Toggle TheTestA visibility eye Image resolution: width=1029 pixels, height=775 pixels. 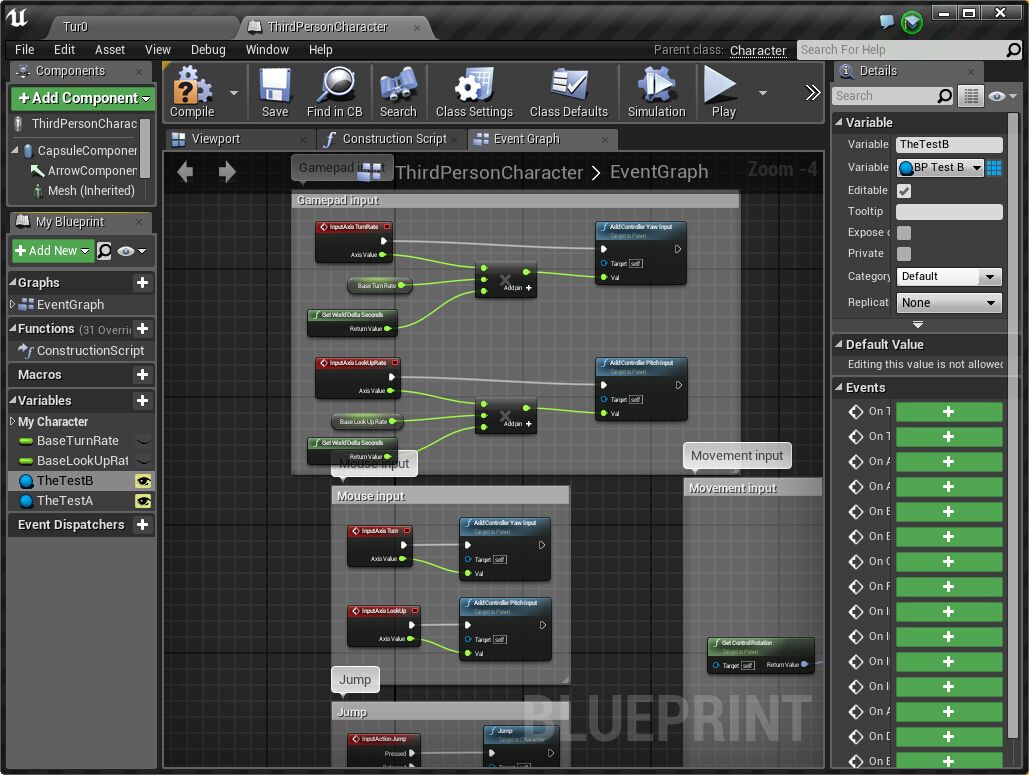coord(143,501)
